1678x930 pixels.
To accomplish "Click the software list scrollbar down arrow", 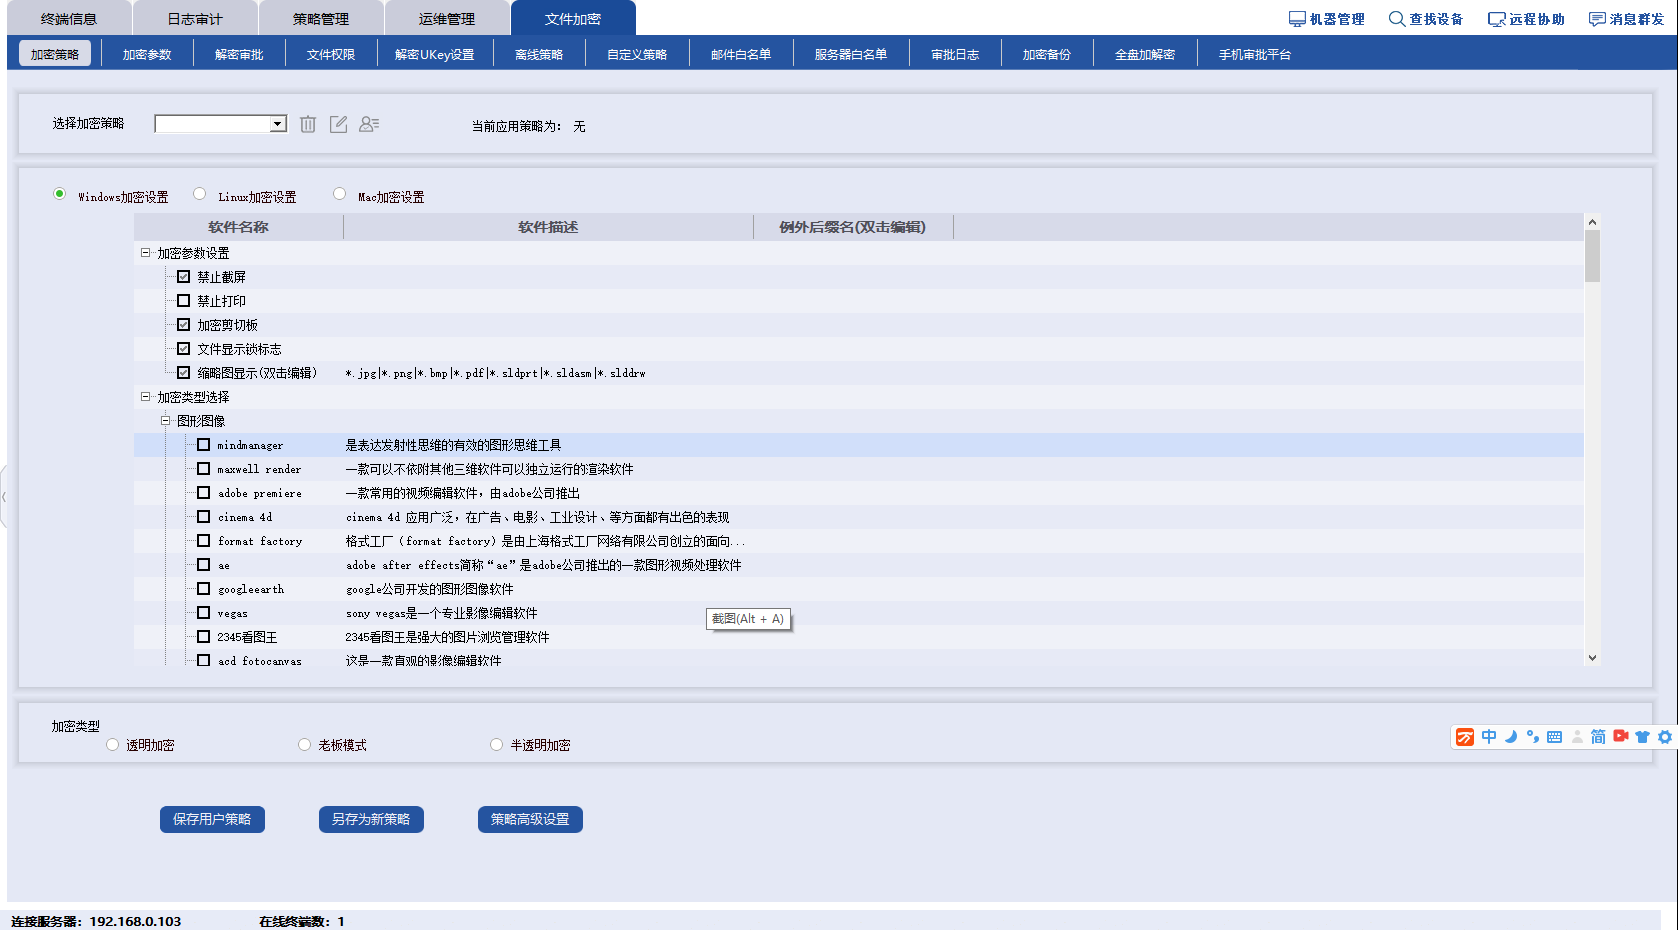I will click(x=1592, y=657).
